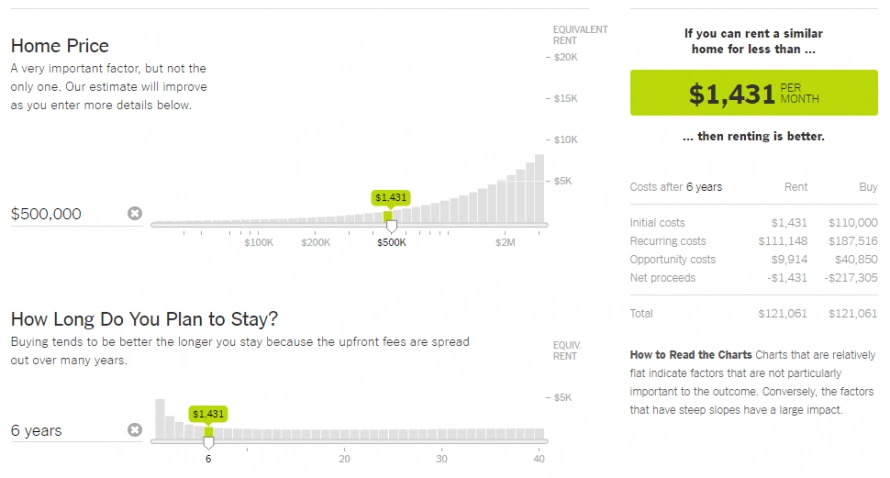Viewport: 890px width, 478px height.
Task: Click the Net proceeds row
Action: (753, 278)
